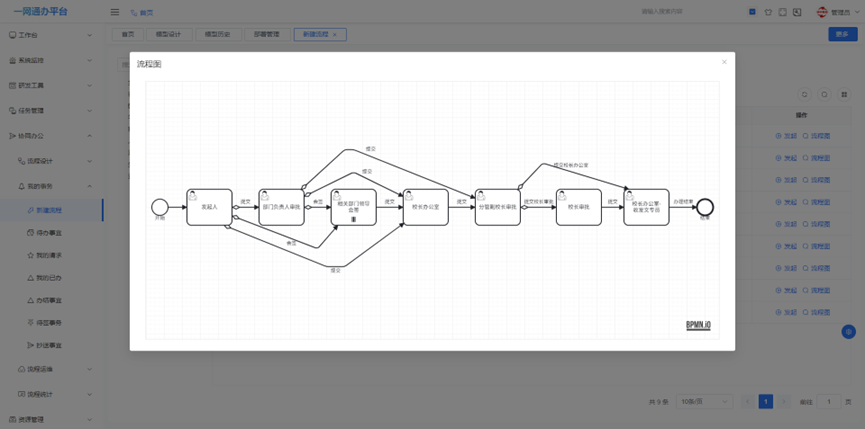Click the blue 更多 button
865x429 pixels.
(842, 34)
